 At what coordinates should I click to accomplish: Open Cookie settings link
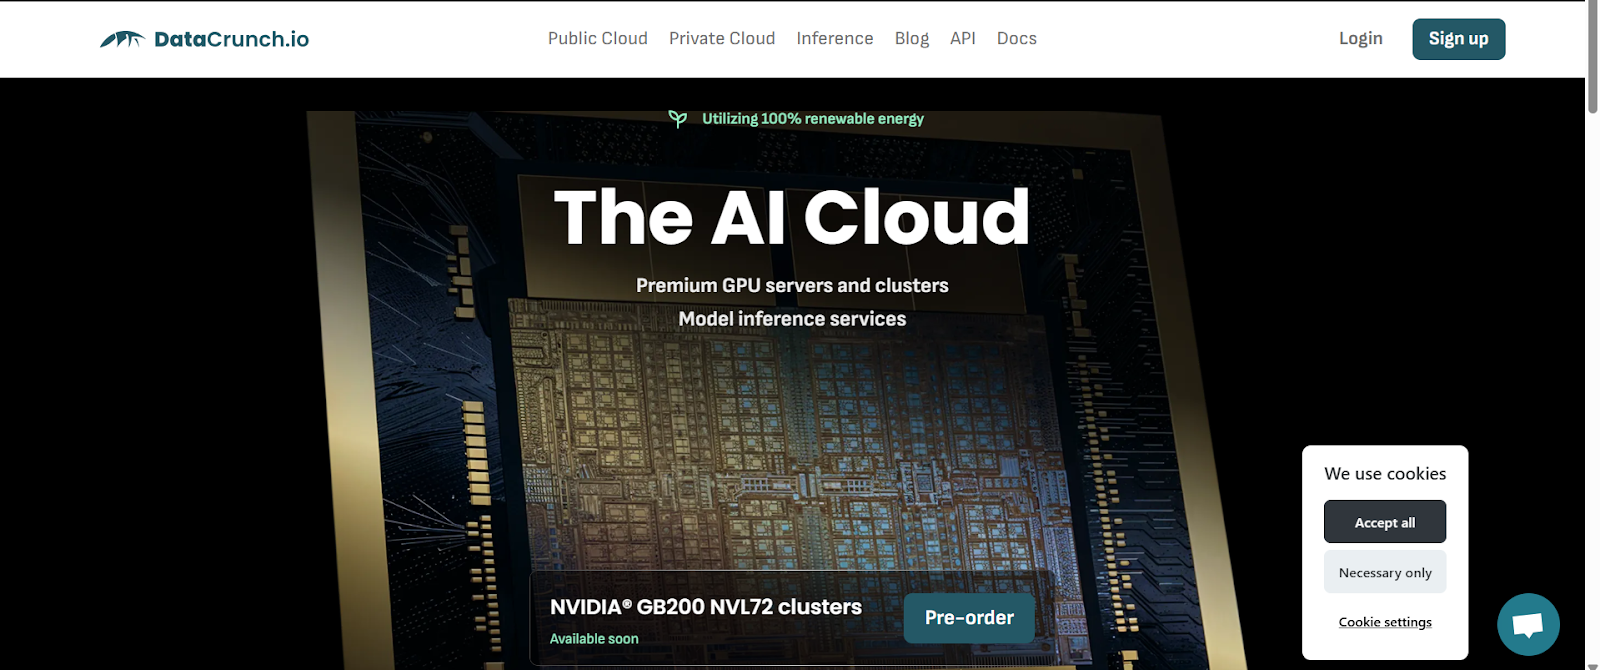(1385, 622)
